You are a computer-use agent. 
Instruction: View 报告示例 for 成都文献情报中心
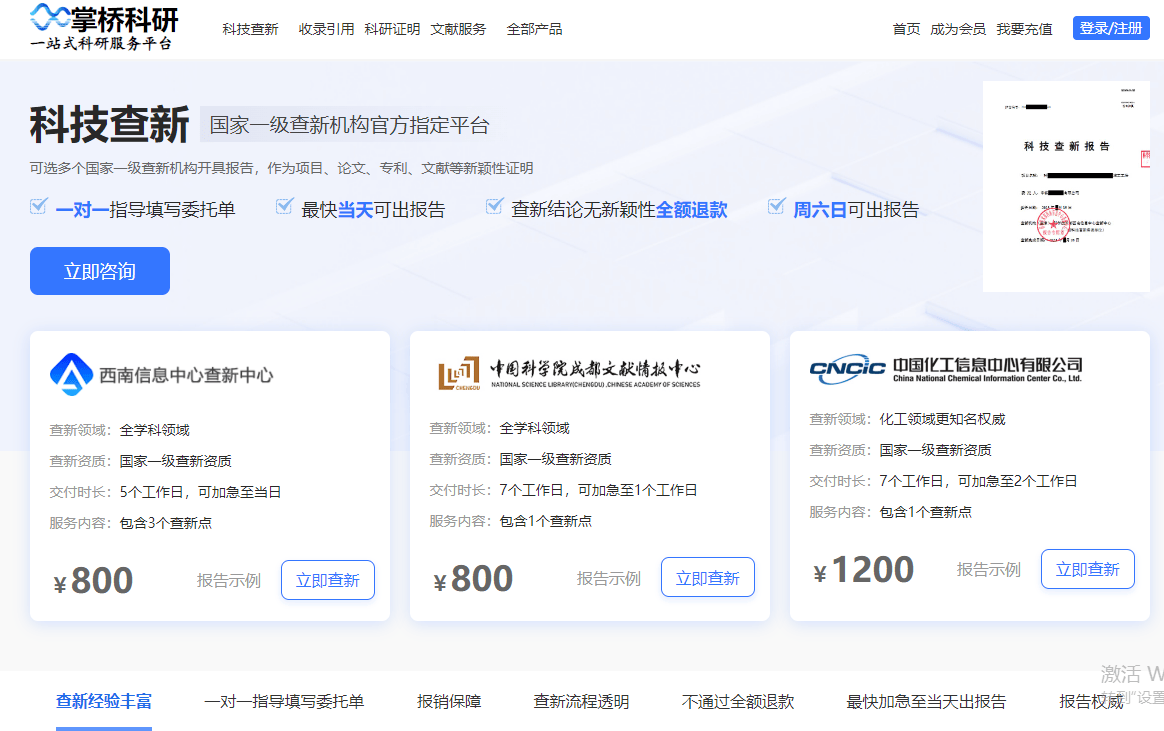pyautogui.click(x=609, y=578)
